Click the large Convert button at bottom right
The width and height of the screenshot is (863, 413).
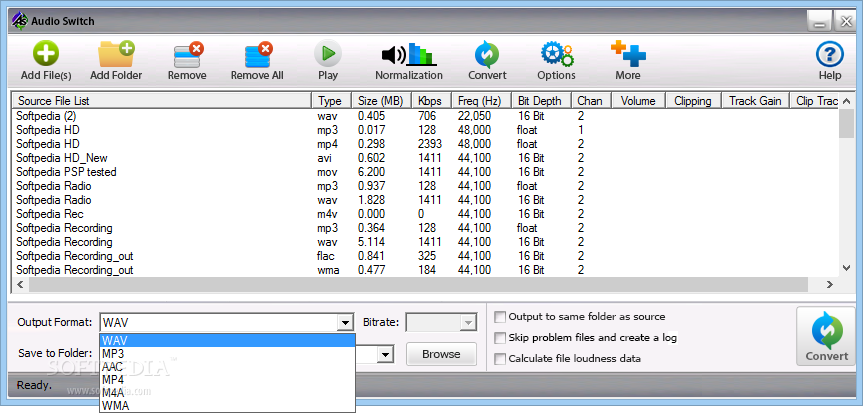pyautogui.click(x=827, y=336)
